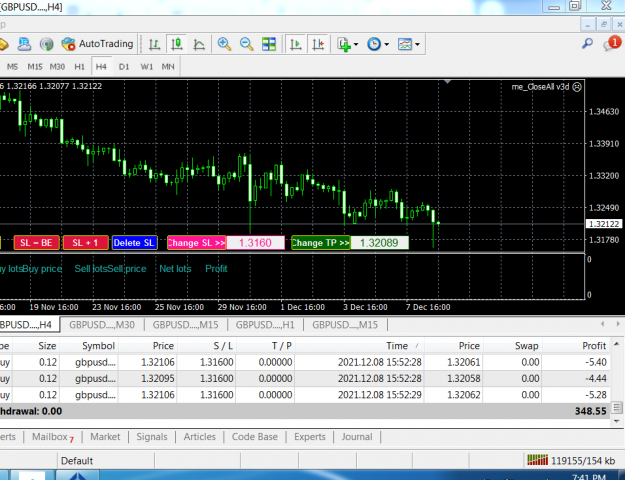Viewport: 625px width, 480px height.
Task: Sort trades by Profit column
Action: [576, 346]
